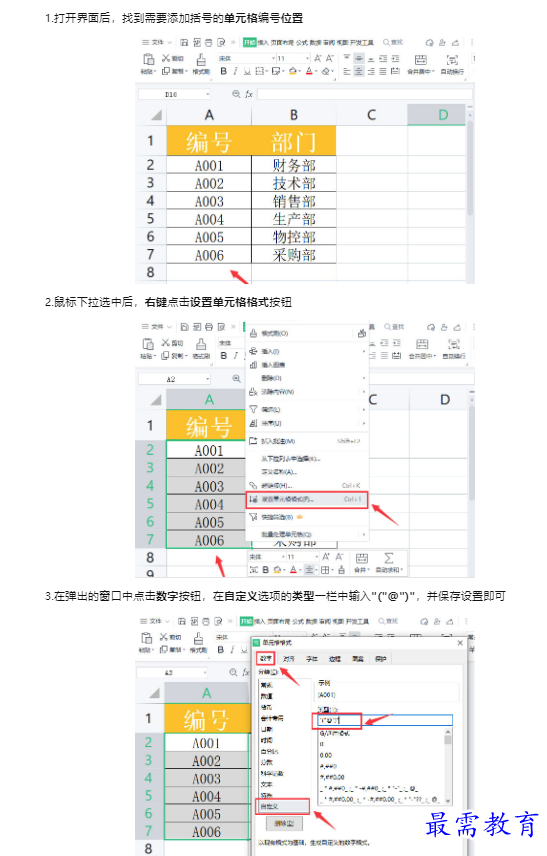Click the fill color bucket in step 1 ribbon
Image resolution: width=547 pixels, height=856 pixels.
point(293,71)
